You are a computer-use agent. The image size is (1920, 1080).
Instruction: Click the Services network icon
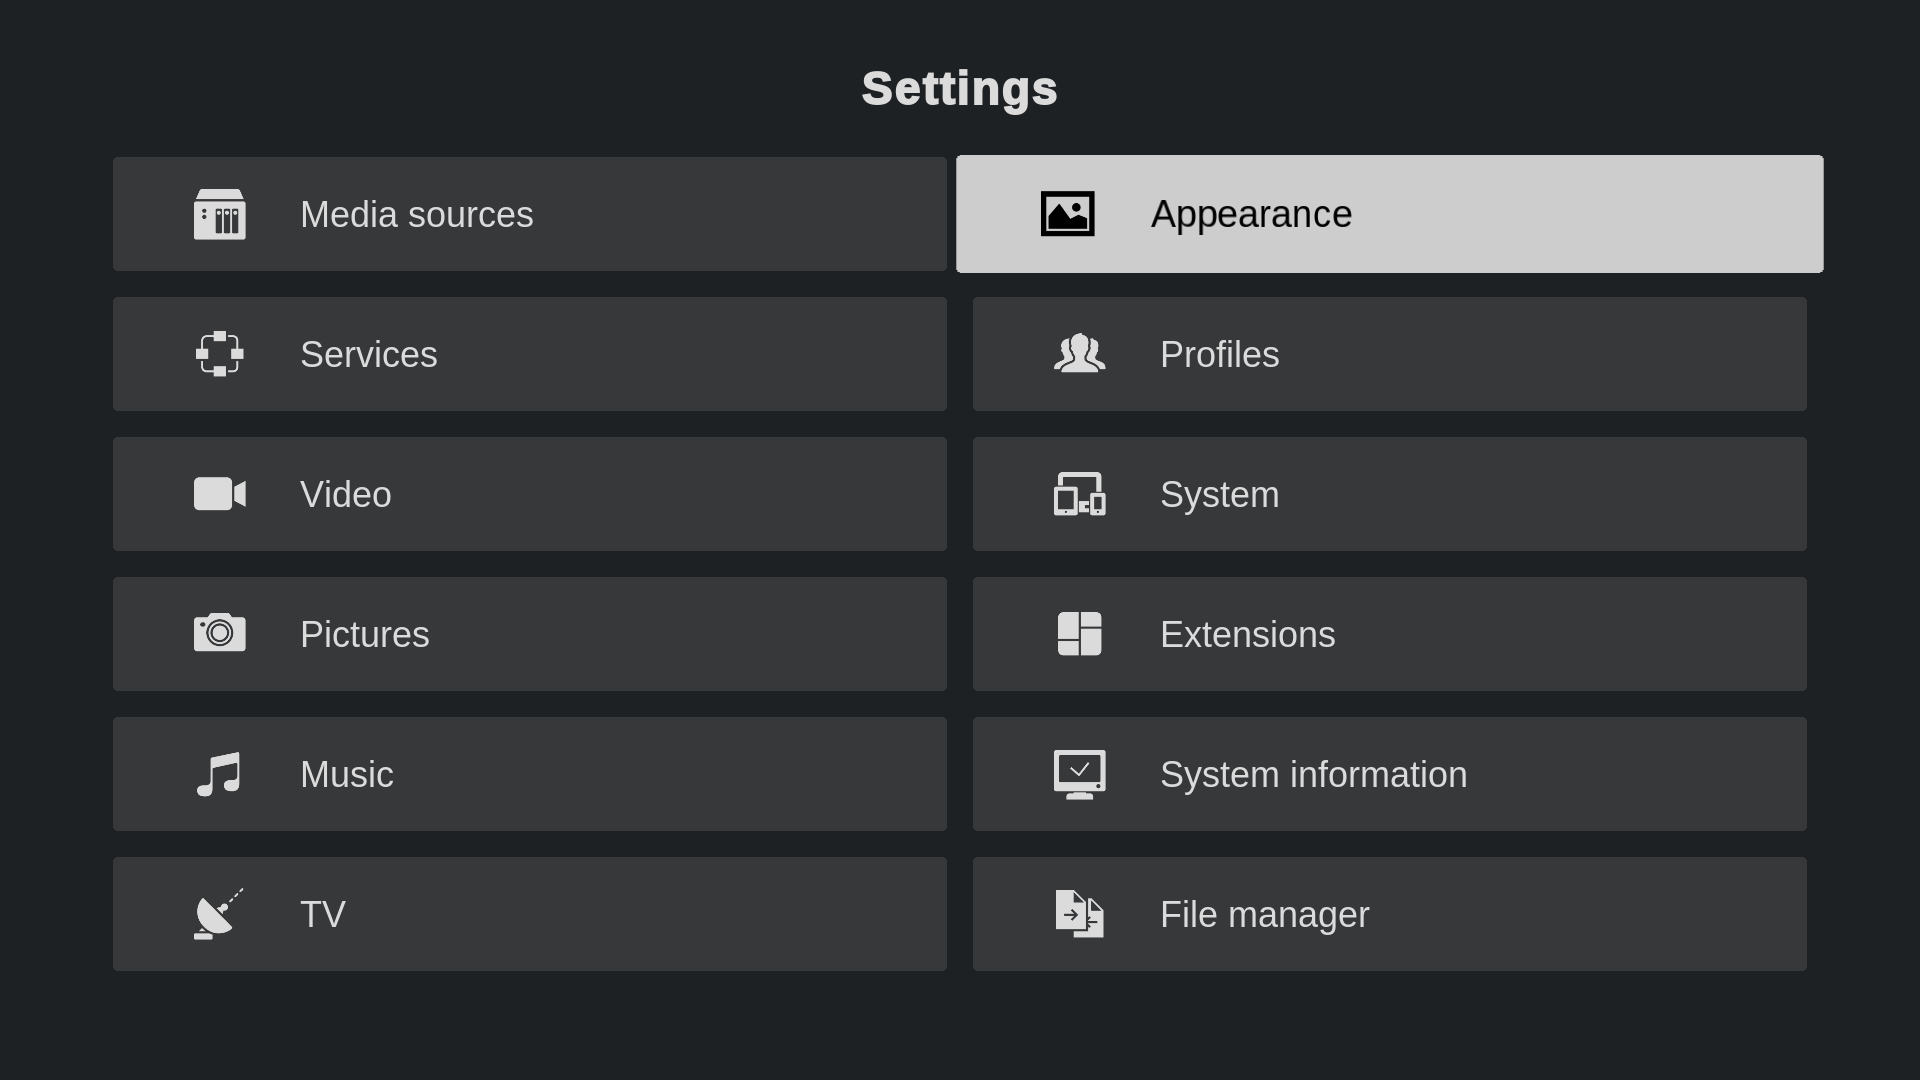coord(219,354)
